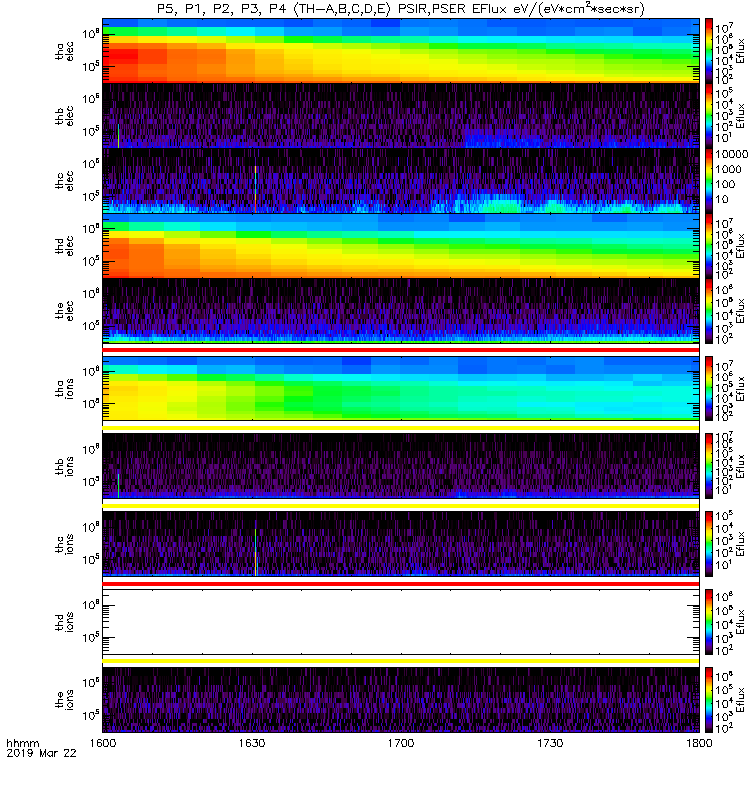Viewport: 750px width, 800px height.
Task: Click the 'hhmm' axis unit label
Action: click(23, 743)
